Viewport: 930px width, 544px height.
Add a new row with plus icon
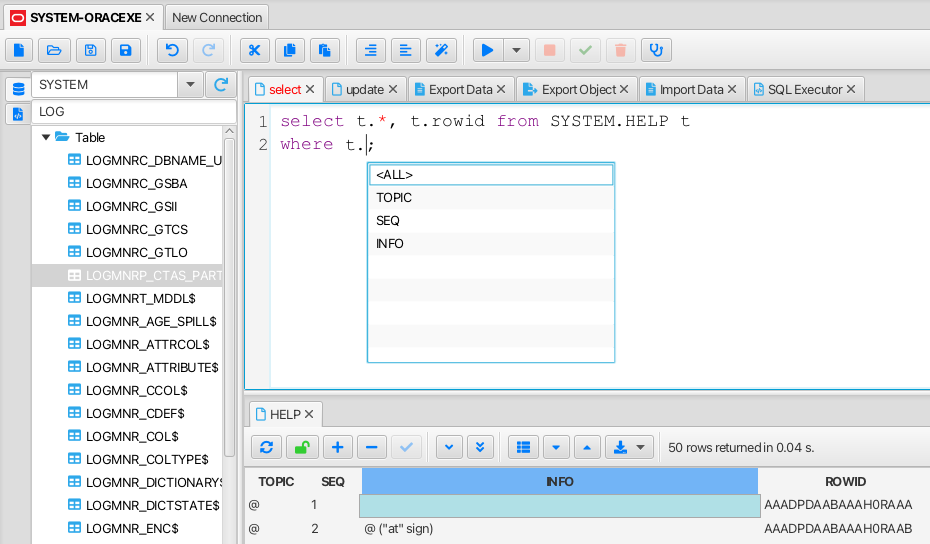(337, 447)
